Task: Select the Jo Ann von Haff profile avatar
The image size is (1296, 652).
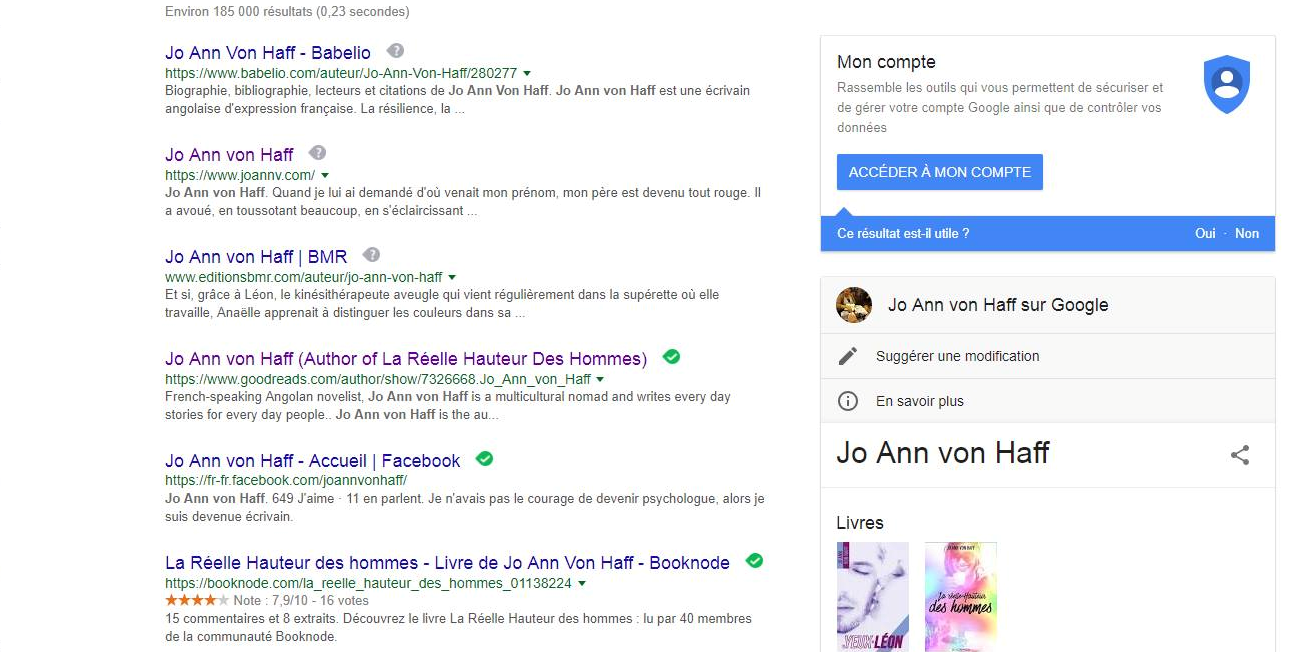Action: coord(854,305)
